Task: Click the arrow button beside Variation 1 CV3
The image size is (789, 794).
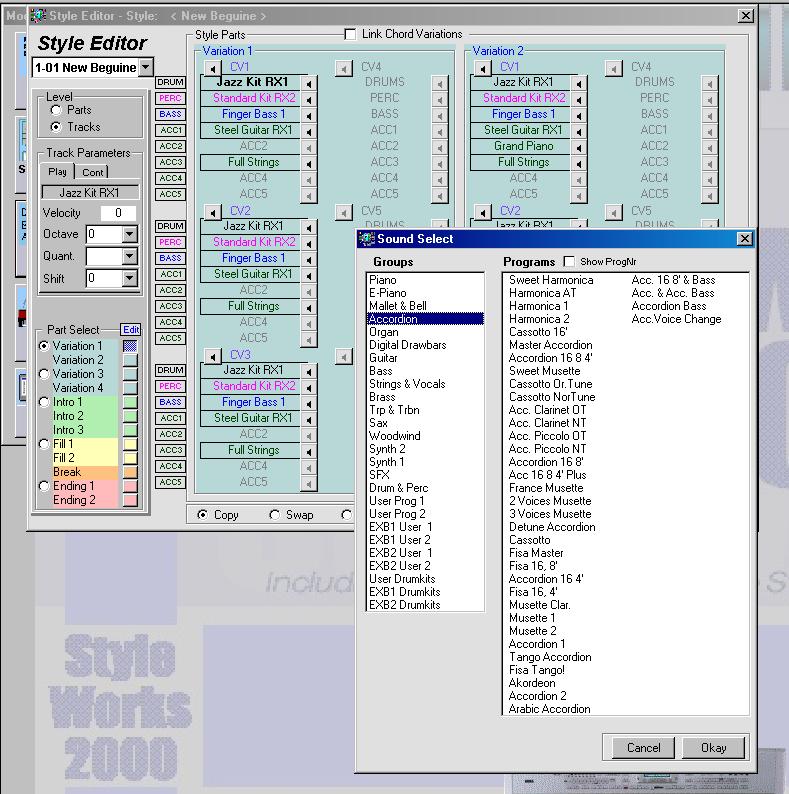Action: tap(211, 355)
